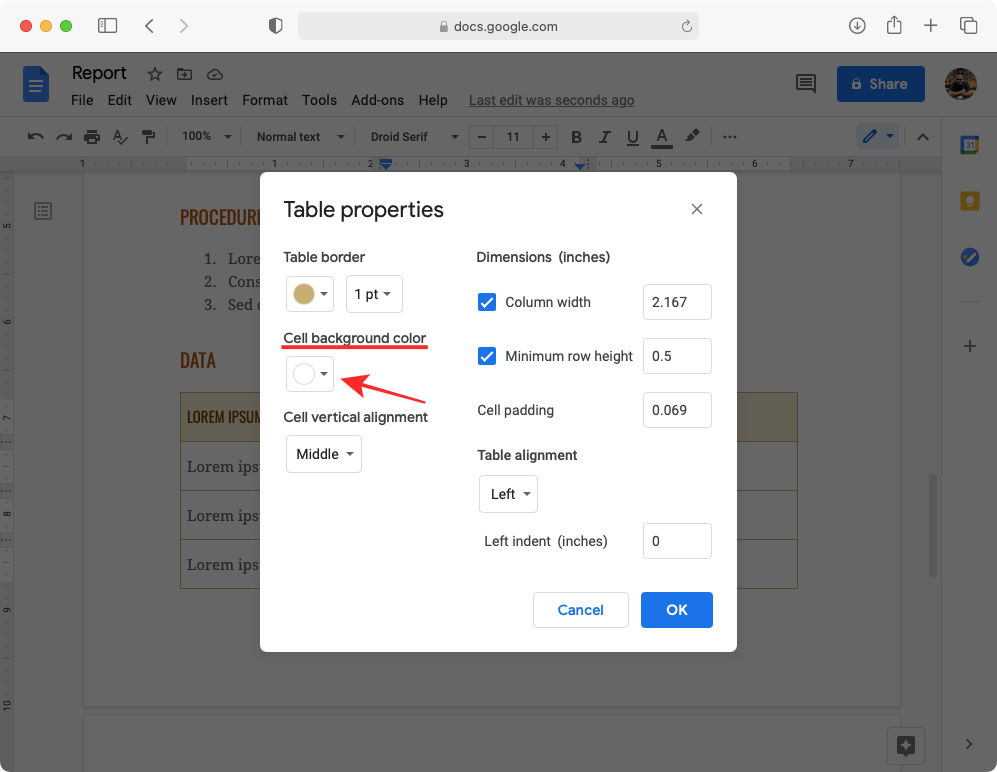Change Table alignment using the Left dropdown
The image size is (997, 772).
pos(508,494)
